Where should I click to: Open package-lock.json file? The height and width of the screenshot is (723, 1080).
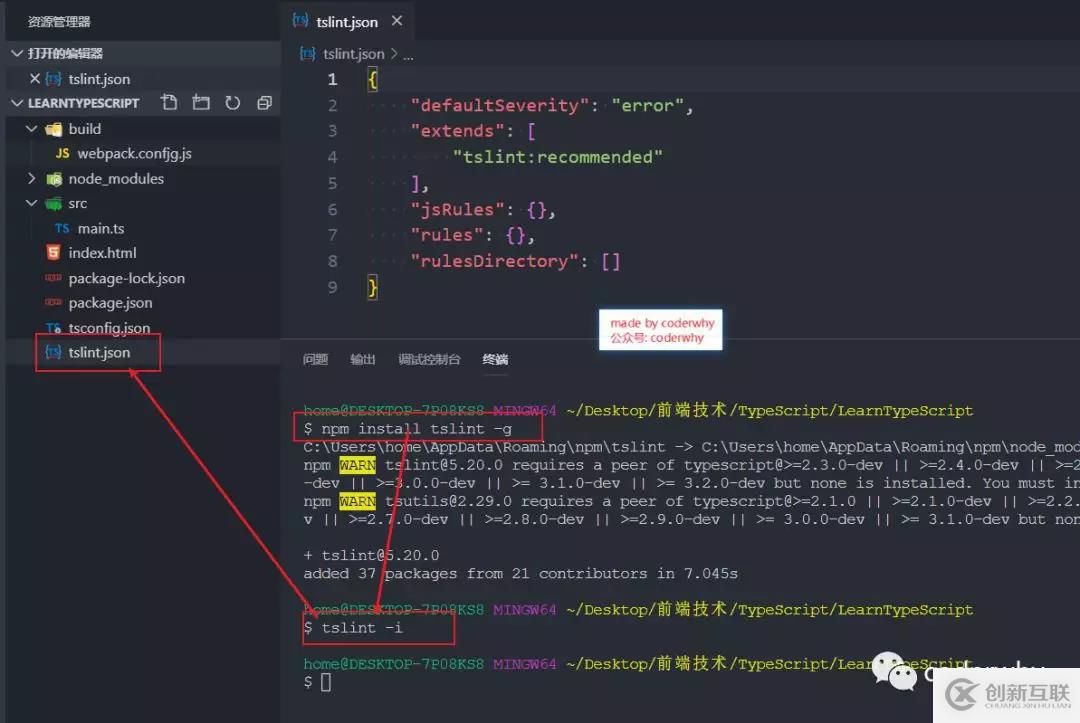[x=127, y=278]
